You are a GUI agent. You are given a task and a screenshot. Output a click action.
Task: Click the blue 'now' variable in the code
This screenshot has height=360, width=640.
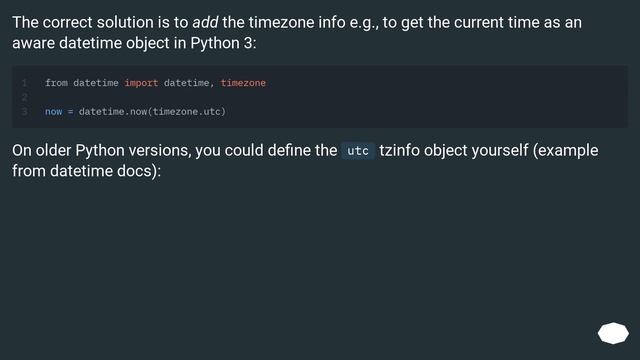pos(53,111)
